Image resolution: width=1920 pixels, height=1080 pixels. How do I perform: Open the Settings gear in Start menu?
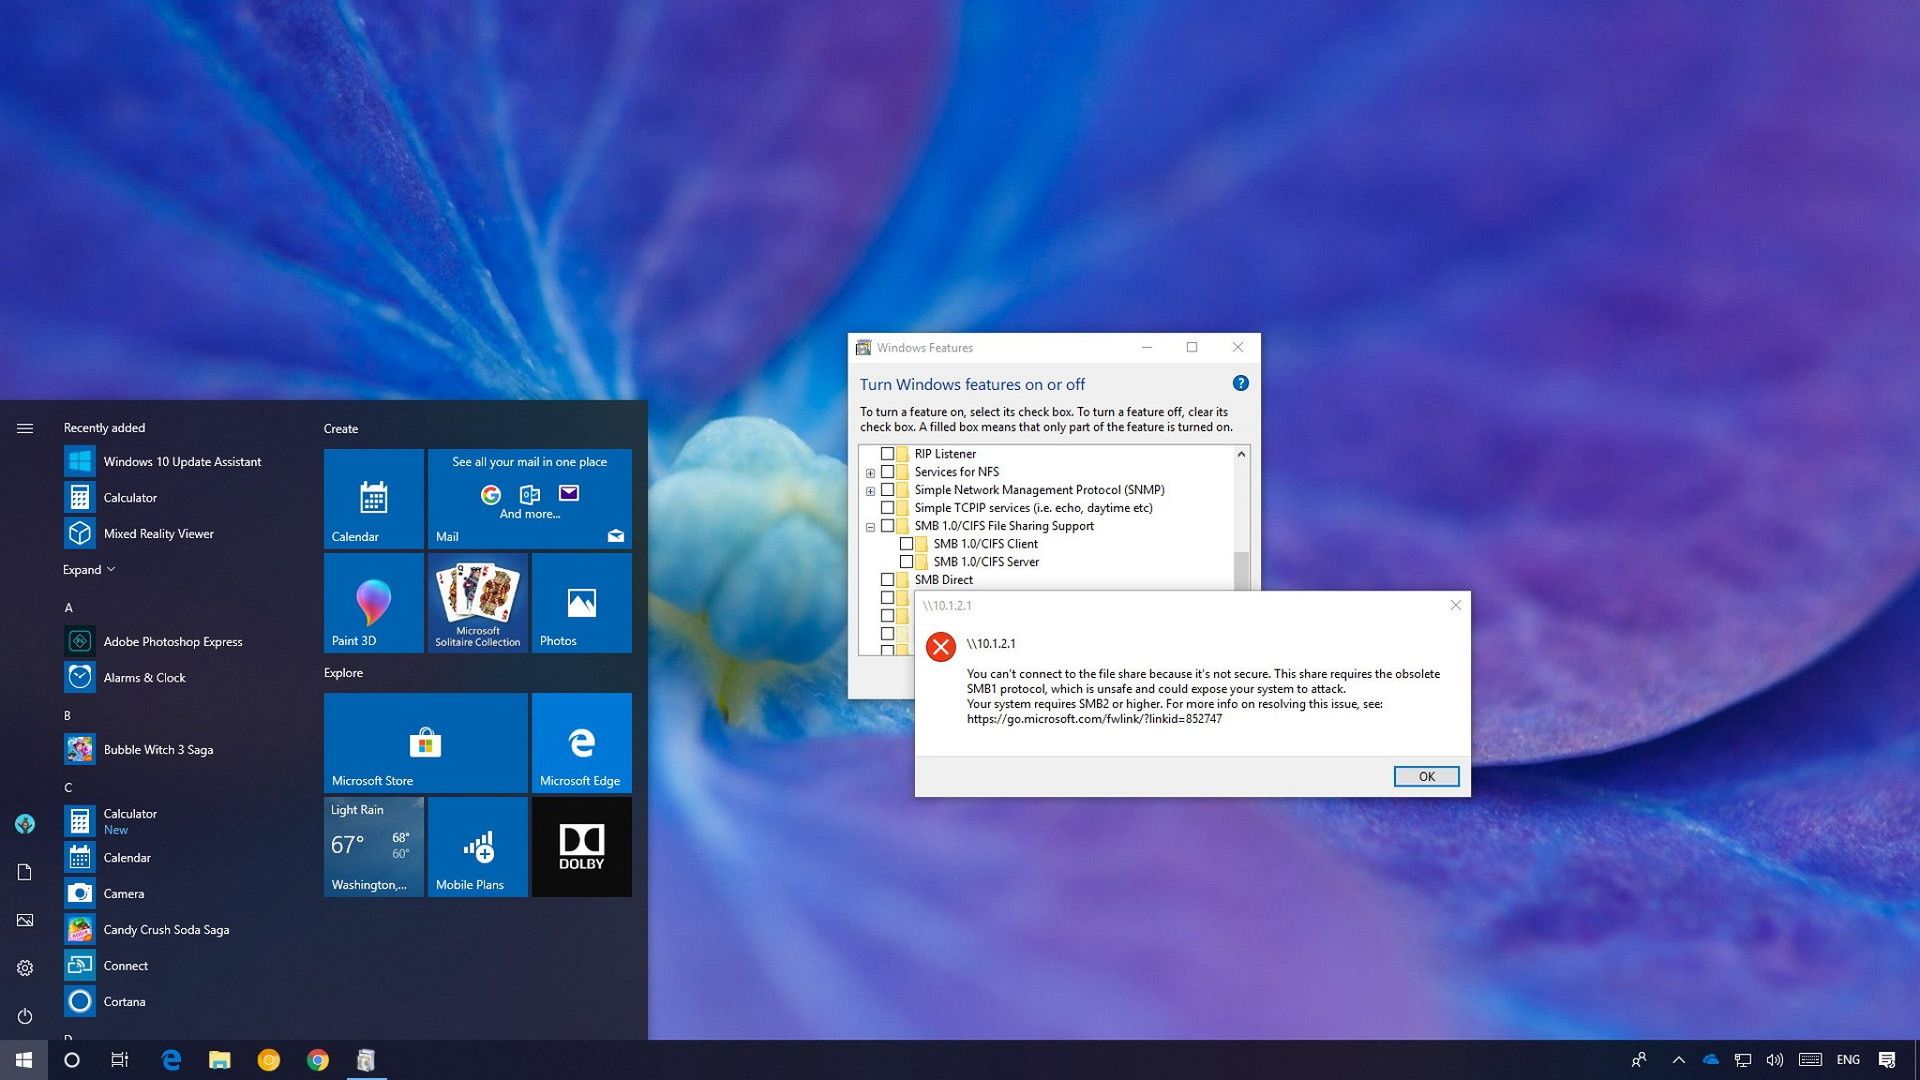[24, 967]
